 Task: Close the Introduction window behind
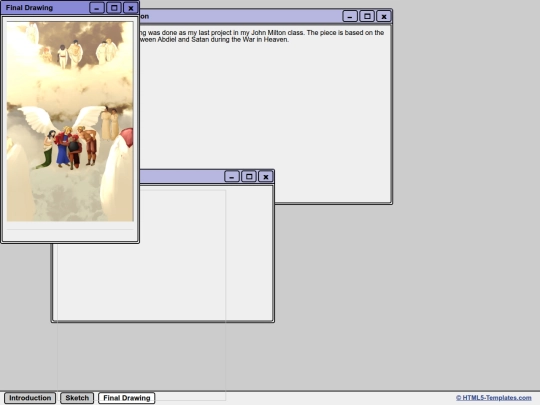(x=384, y=16)
